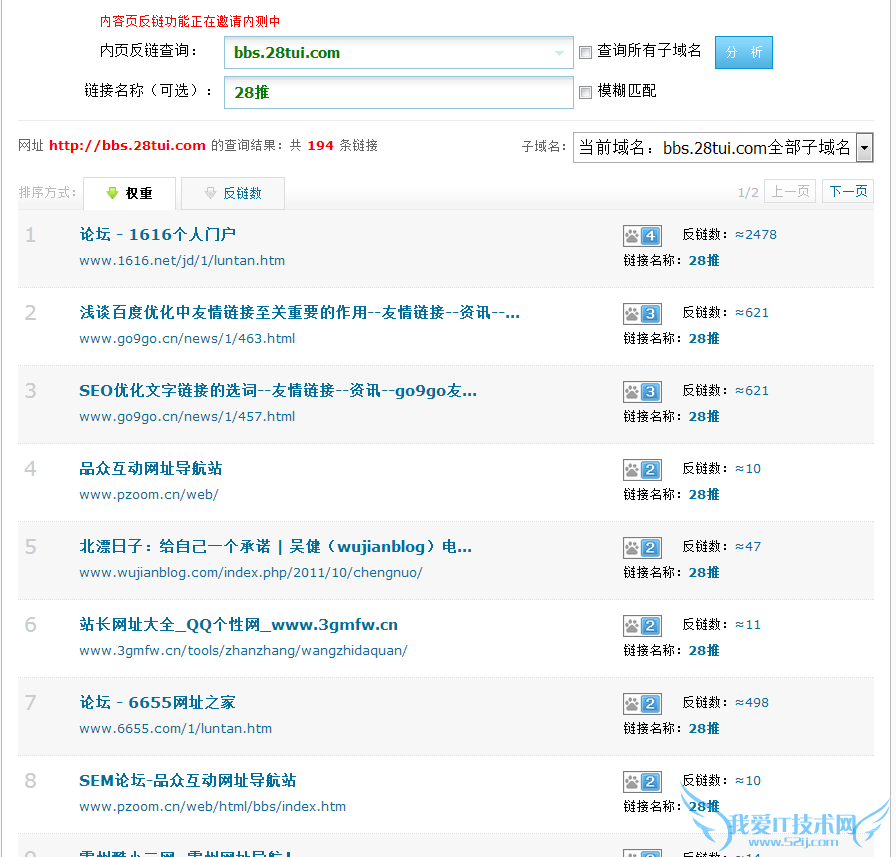Viewport: 896px width, 857px height.
Task: Open www.6655.com/1/luntan.htm URL
Action: pyautogui.click(x=175, y=728)
